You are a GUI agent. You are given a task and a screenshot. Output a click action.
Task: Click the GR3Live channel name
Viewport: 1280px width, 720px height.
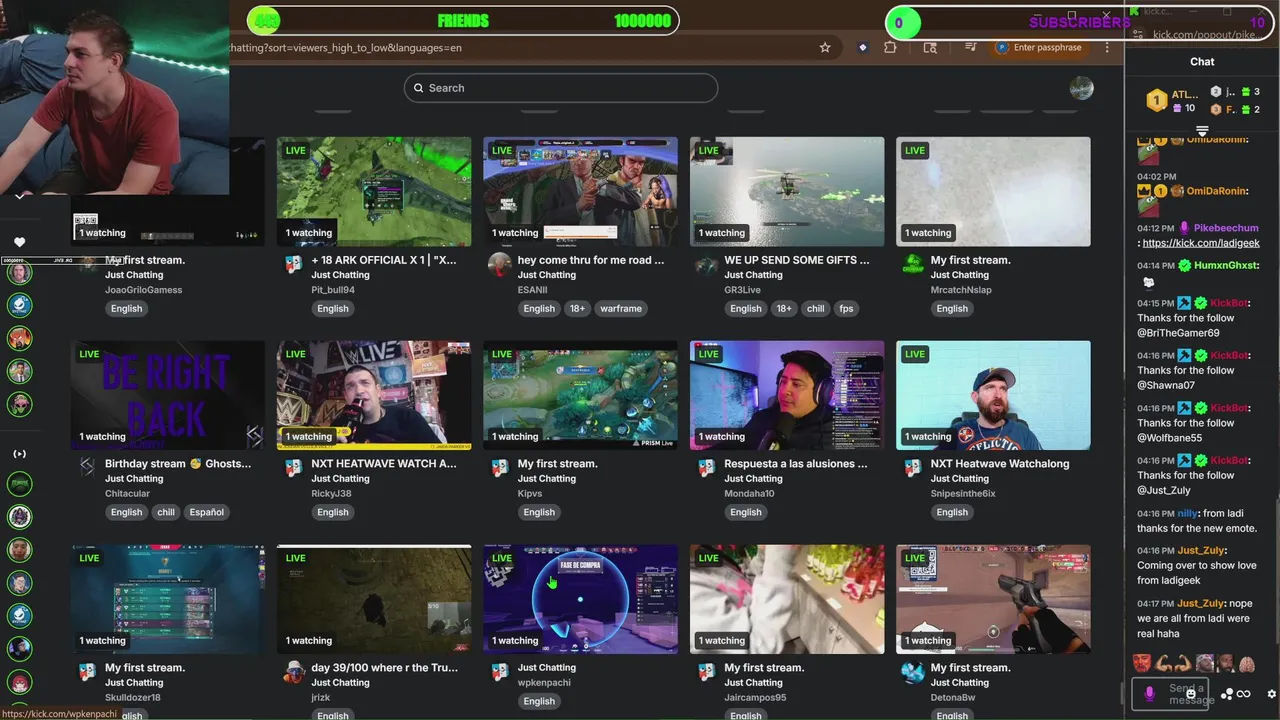pos(742,290)
